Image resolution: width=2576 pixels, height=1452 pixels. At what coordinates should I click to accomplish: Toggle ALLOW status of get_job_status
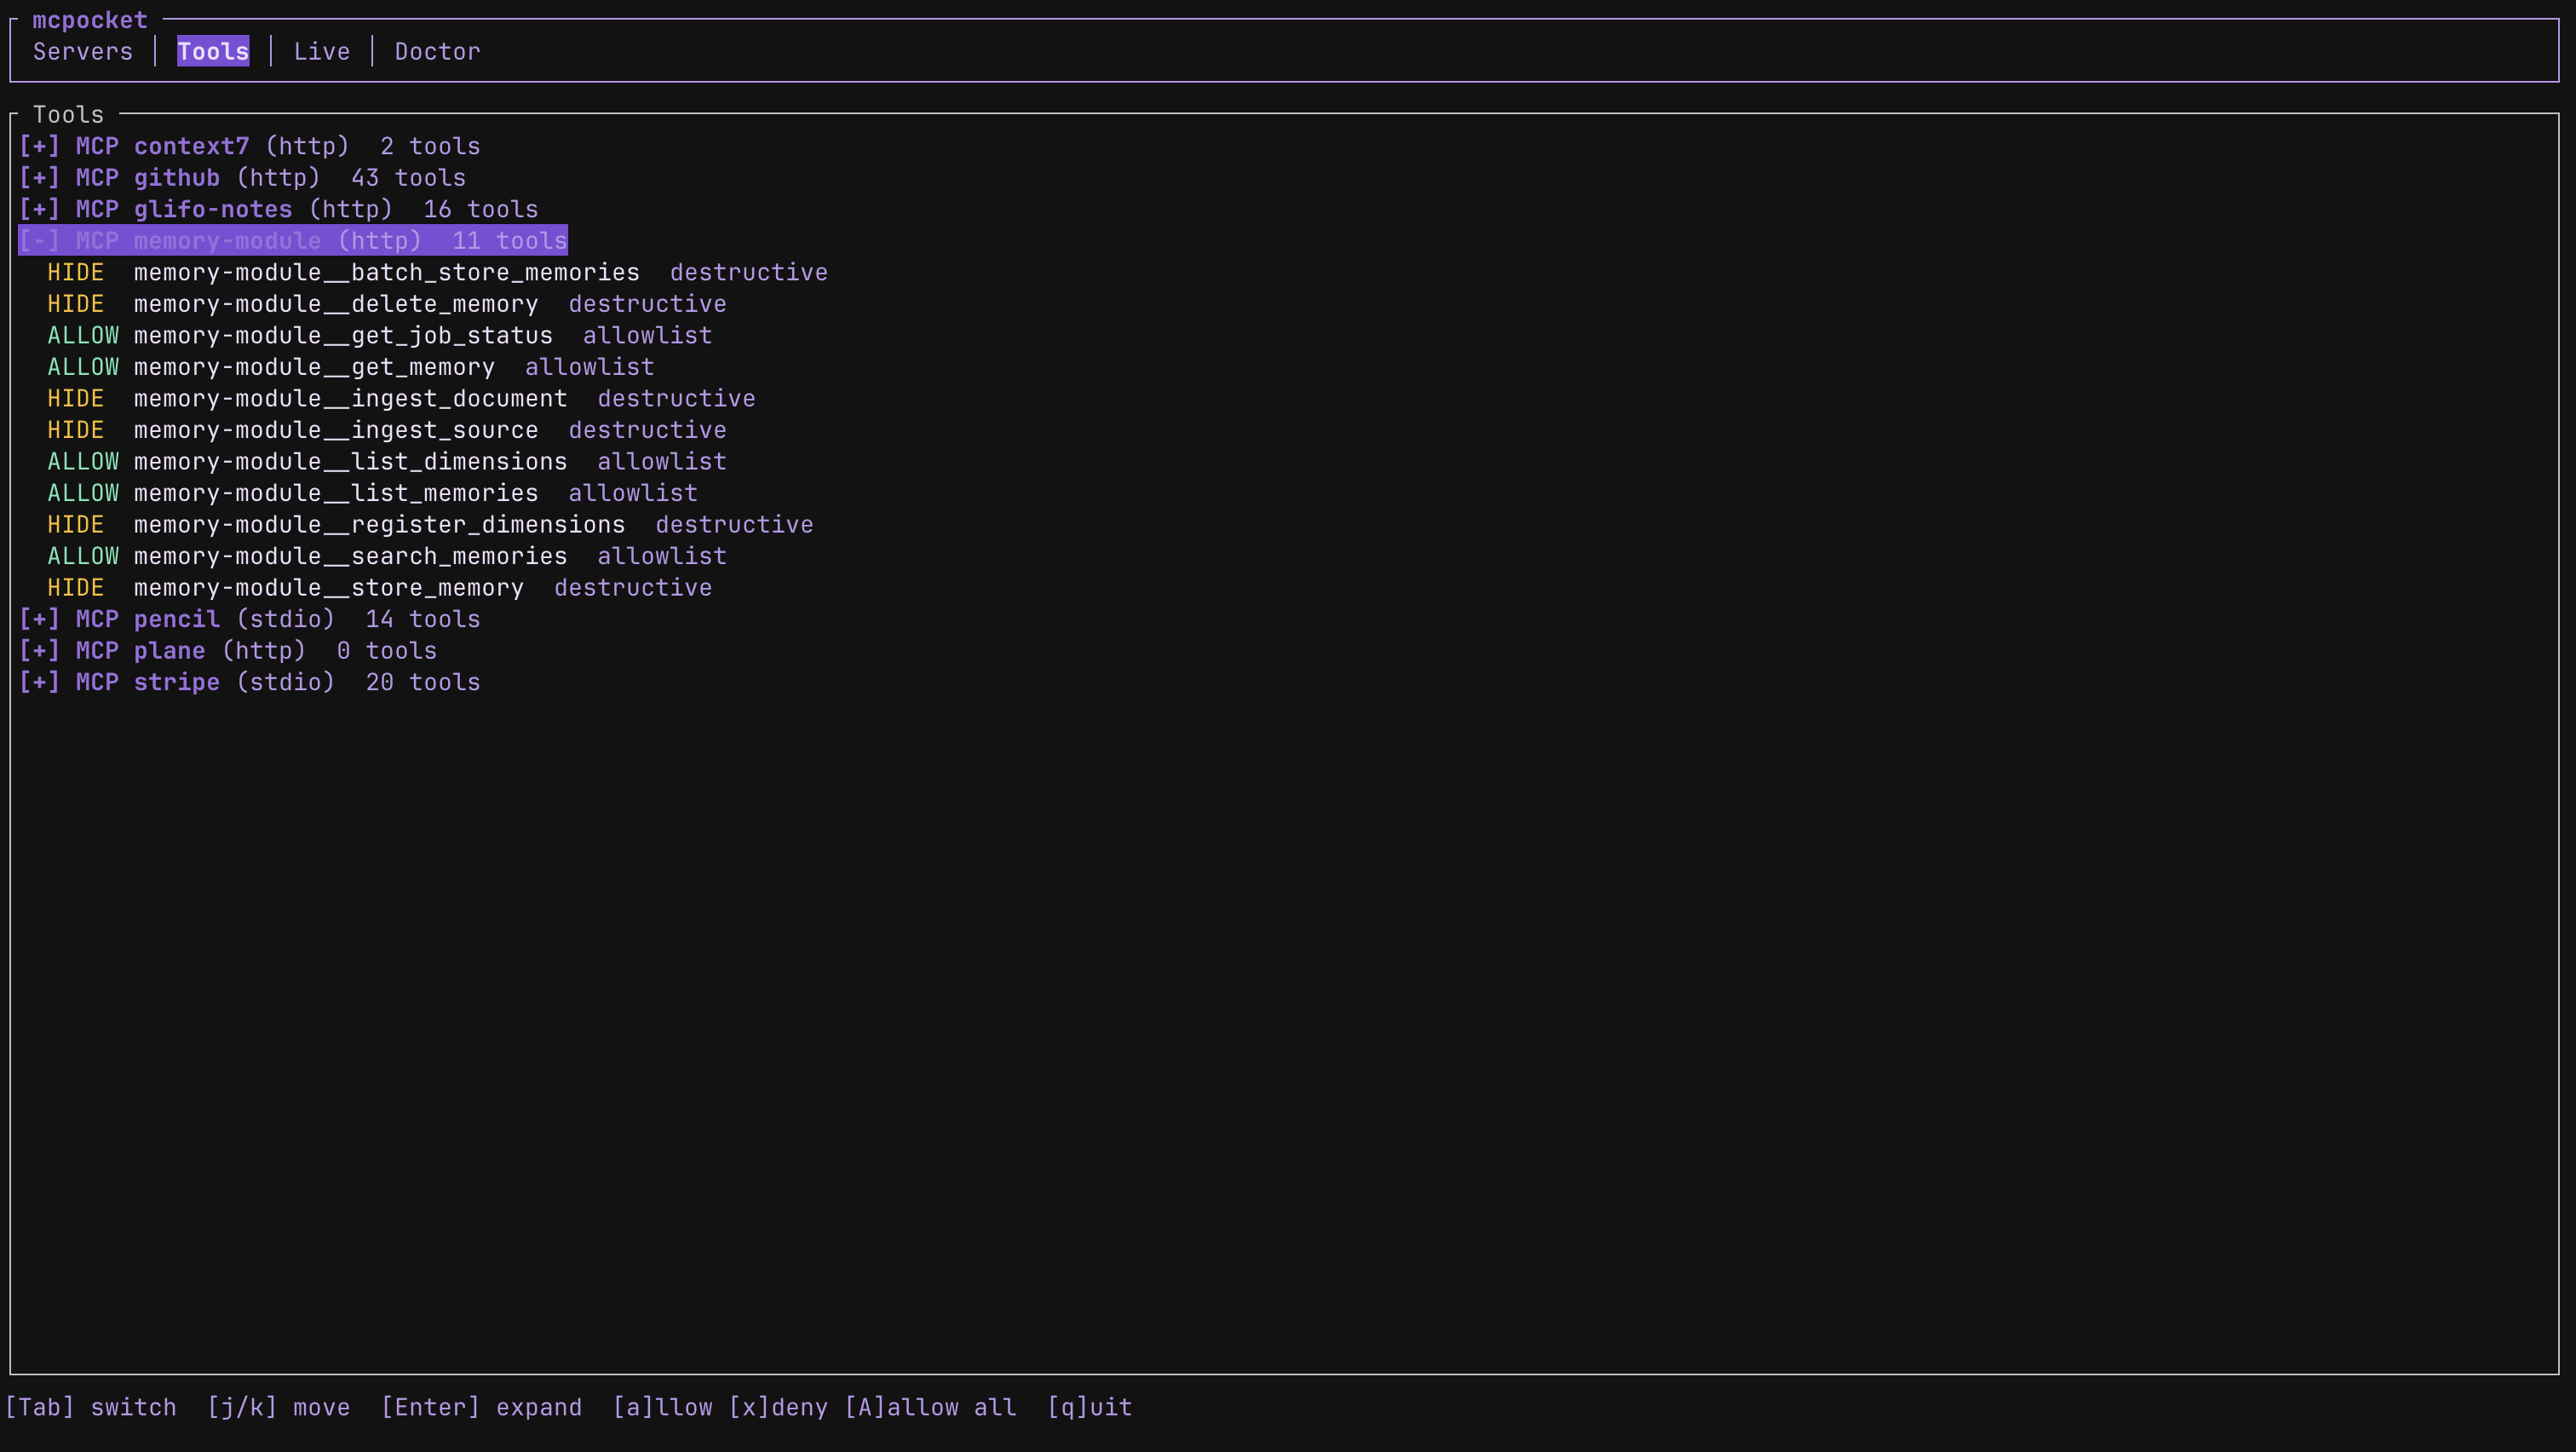[x=83, y=335]
